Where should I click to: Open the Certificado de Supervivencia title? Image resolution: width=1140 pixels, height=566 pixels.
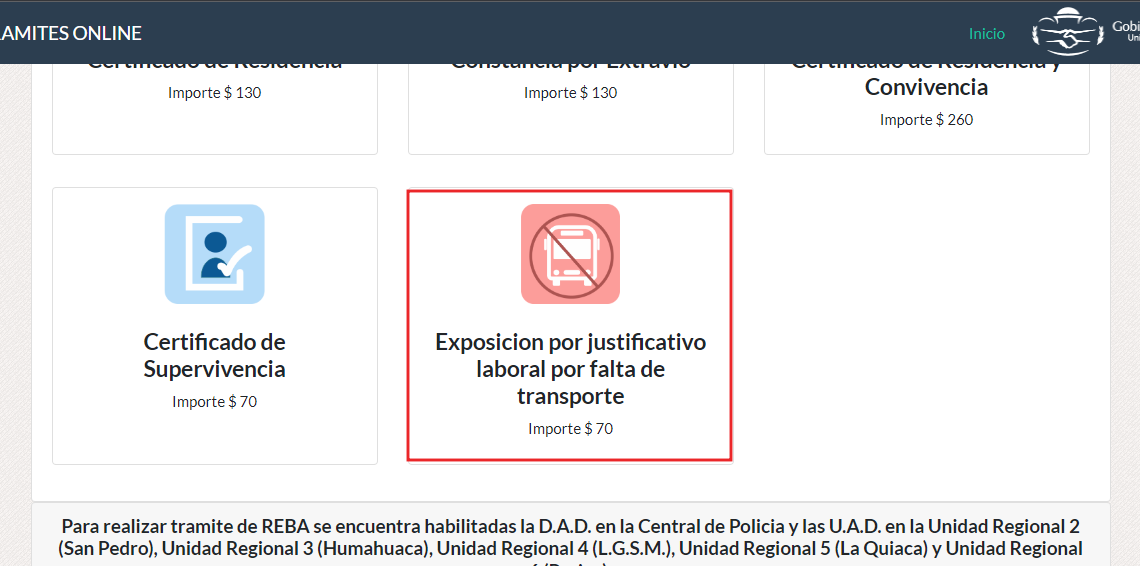point(214,356)
